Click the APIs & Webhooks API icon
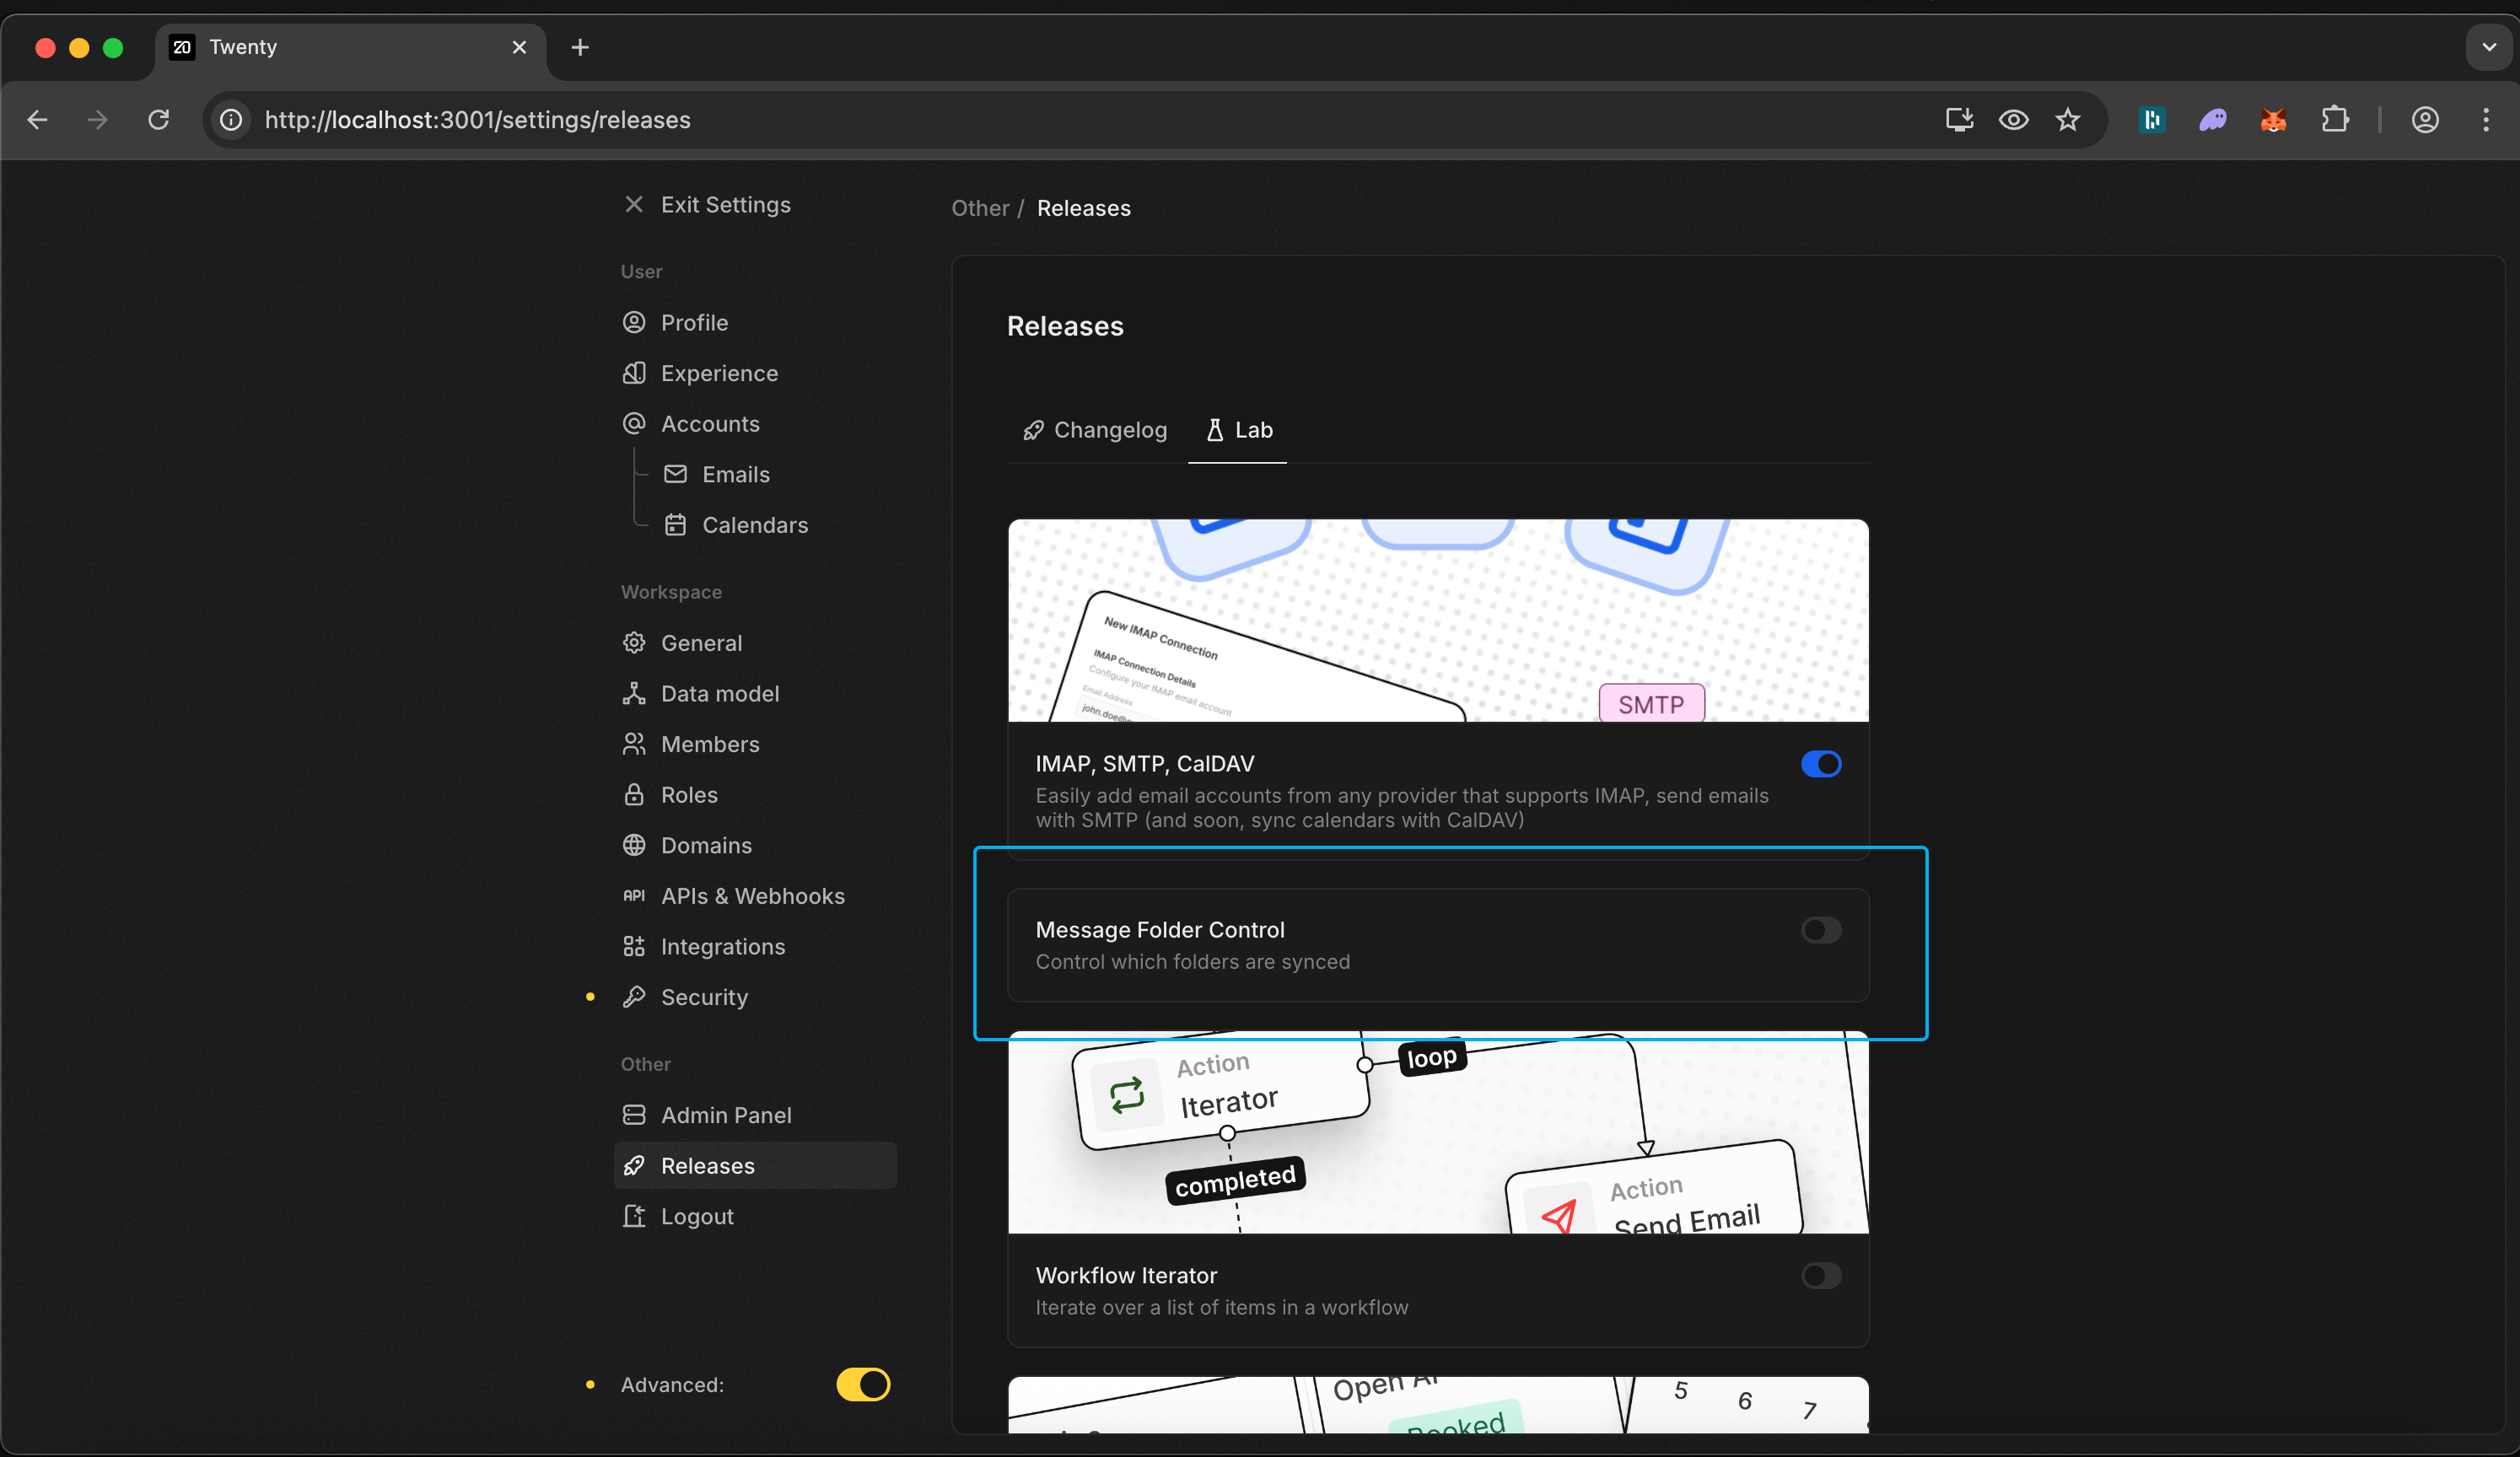 (634, 896)
